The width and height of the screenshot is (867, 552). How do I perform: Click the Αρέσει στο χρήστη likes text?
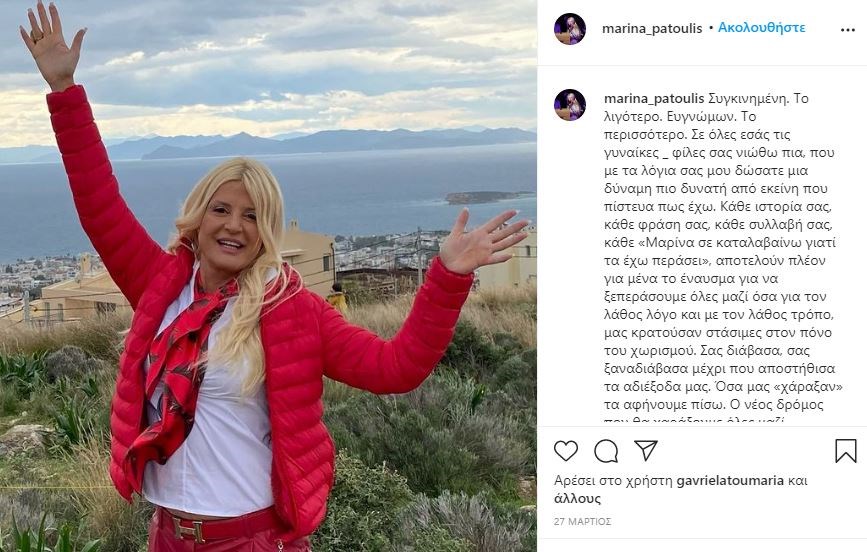tap(614, 481)
